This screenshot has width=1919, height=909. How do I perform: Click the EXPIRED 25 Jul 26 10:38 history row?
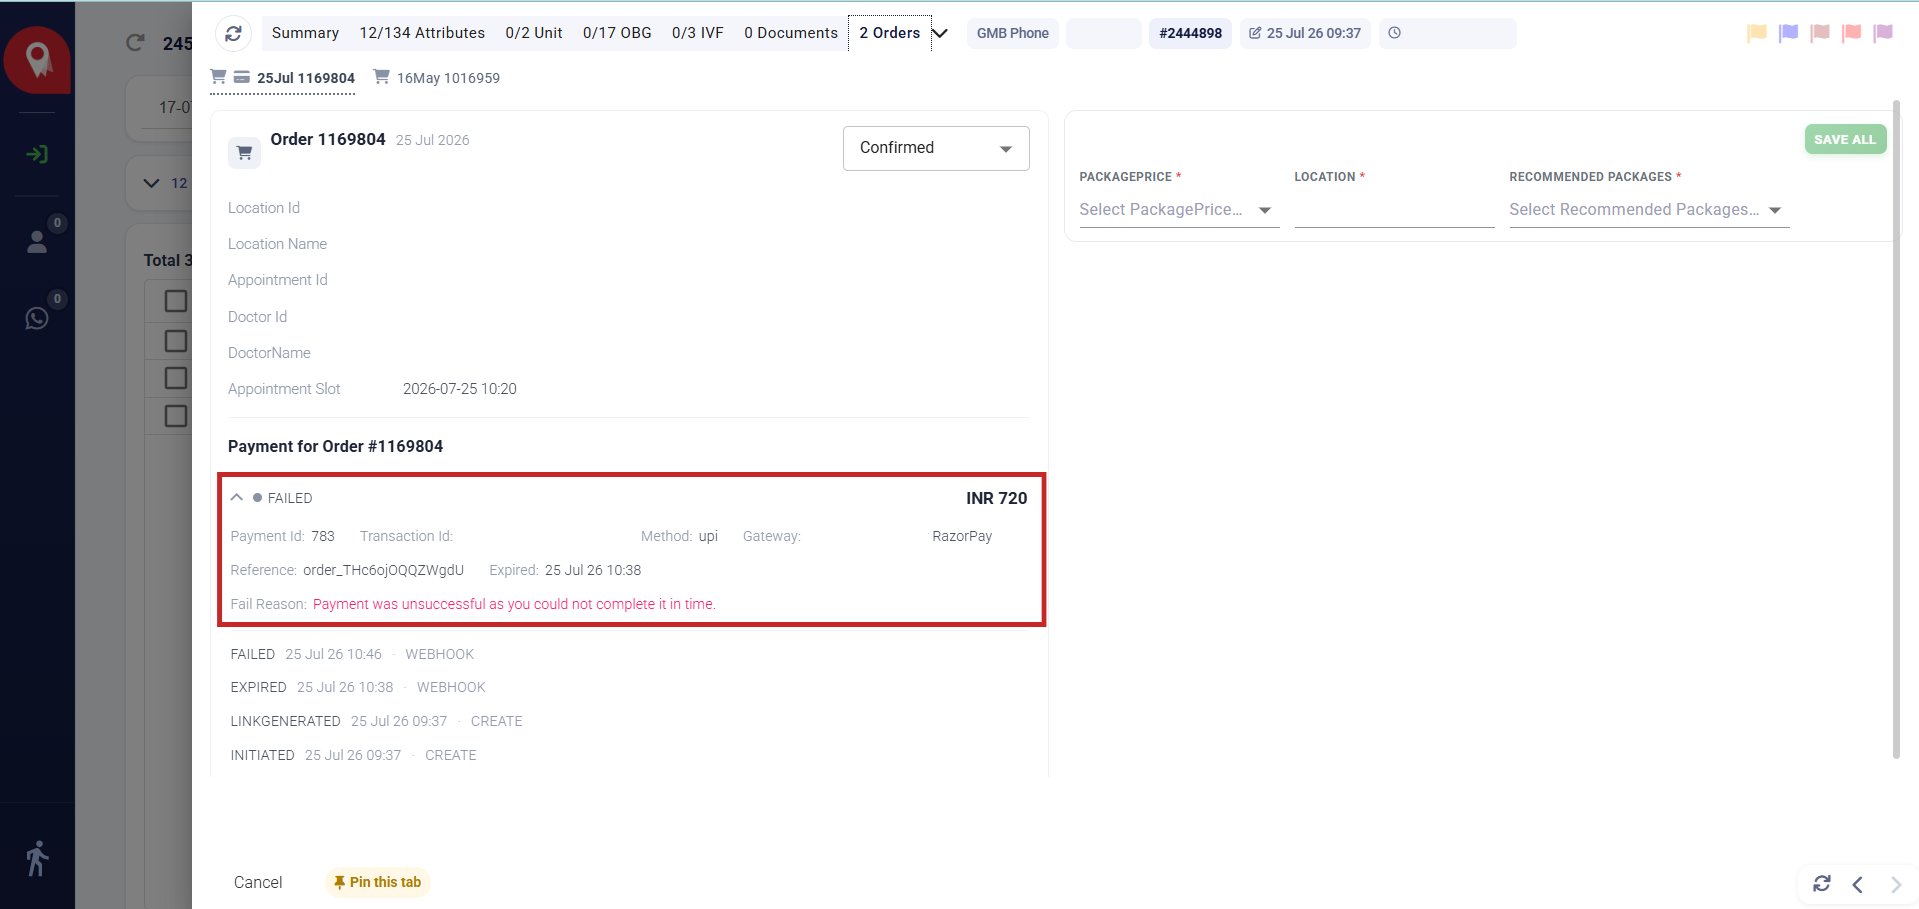tap(358, 687)
